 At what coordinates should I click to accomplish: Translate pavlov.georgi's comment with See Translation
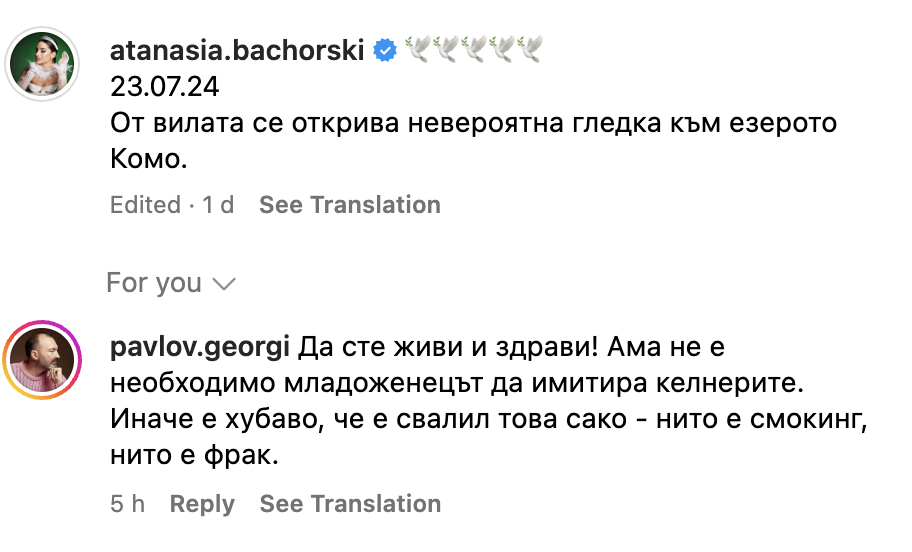(x=350, y=504)
